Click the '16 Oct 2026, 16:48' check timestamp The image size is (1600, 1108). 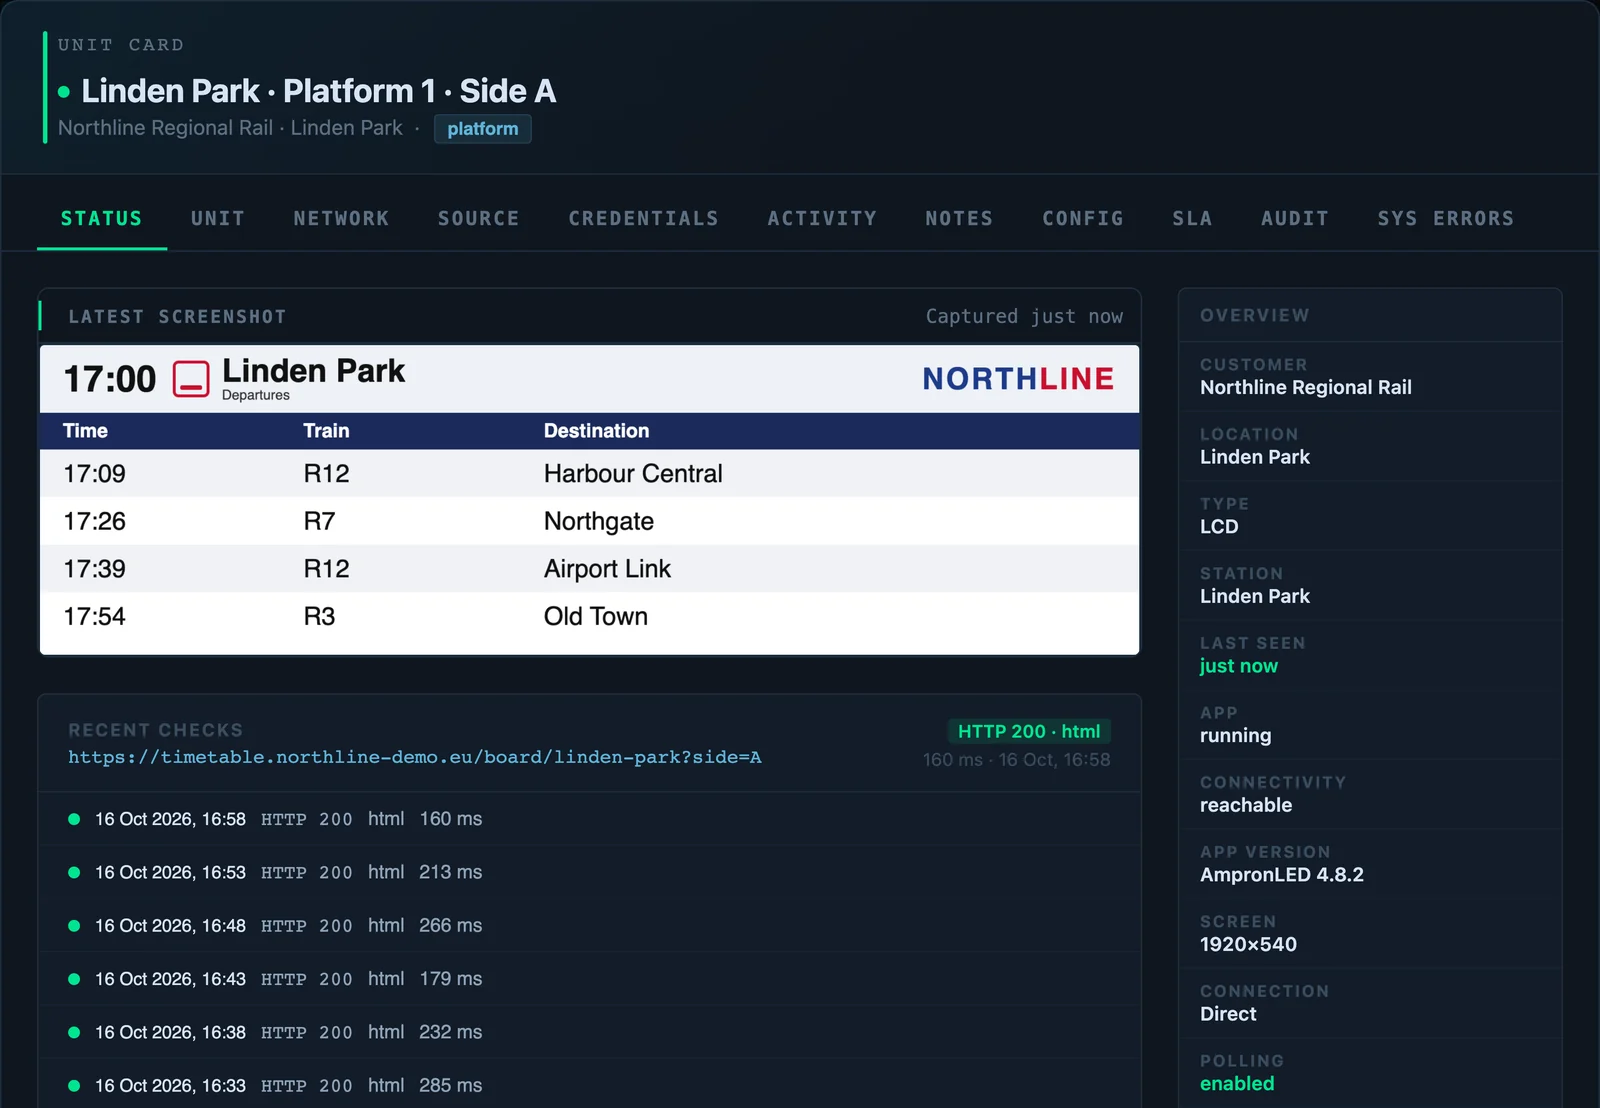(170, 926)
